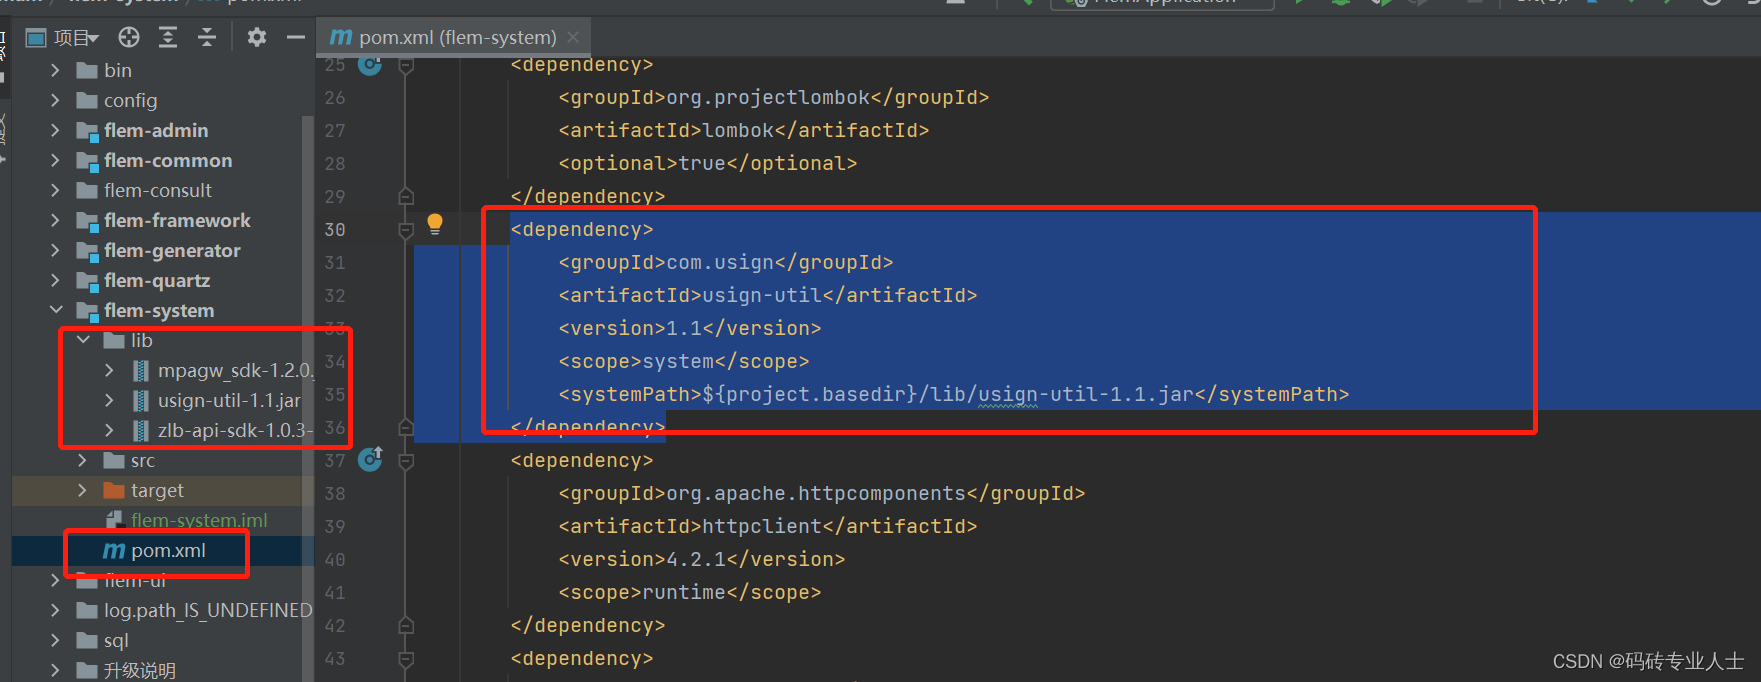Click the Collapse All icon in project toolbar
The height and width of the screenshot is (682, 1761).
click(207, 38)
